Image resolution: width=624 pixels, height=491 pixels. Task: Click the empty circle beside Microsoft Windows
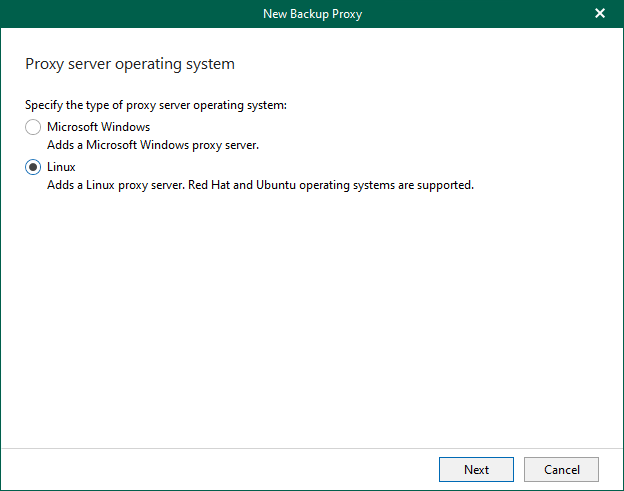tap(33, 127)
